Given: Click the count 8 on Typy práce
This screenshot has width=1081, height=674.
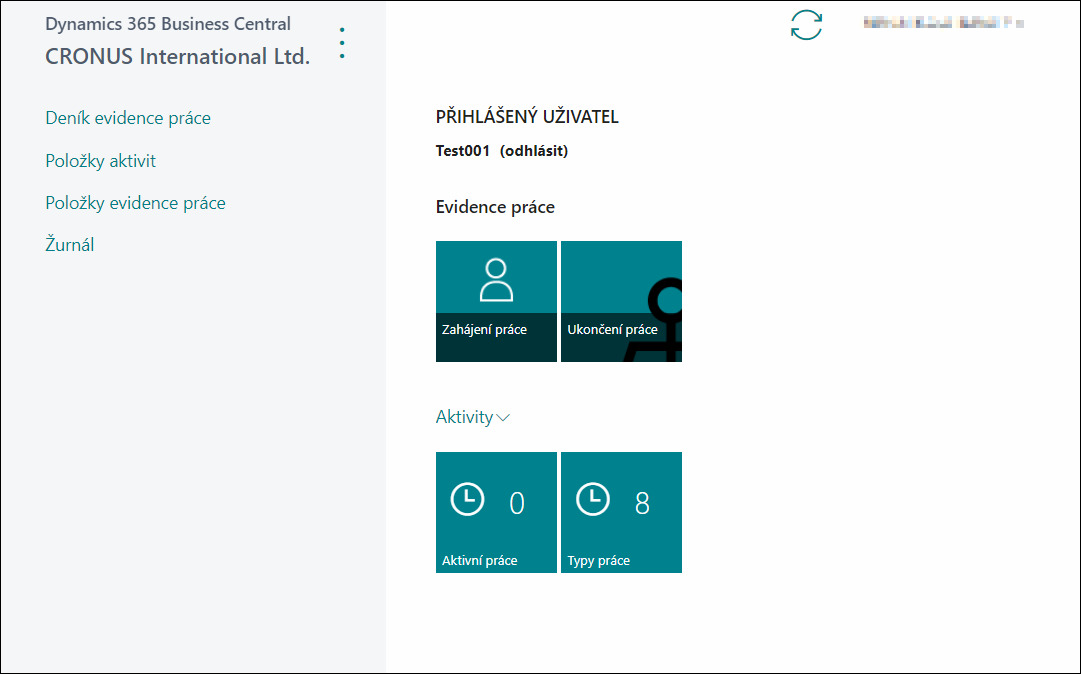Looking at the screenshot, I should tap(642, 503).
